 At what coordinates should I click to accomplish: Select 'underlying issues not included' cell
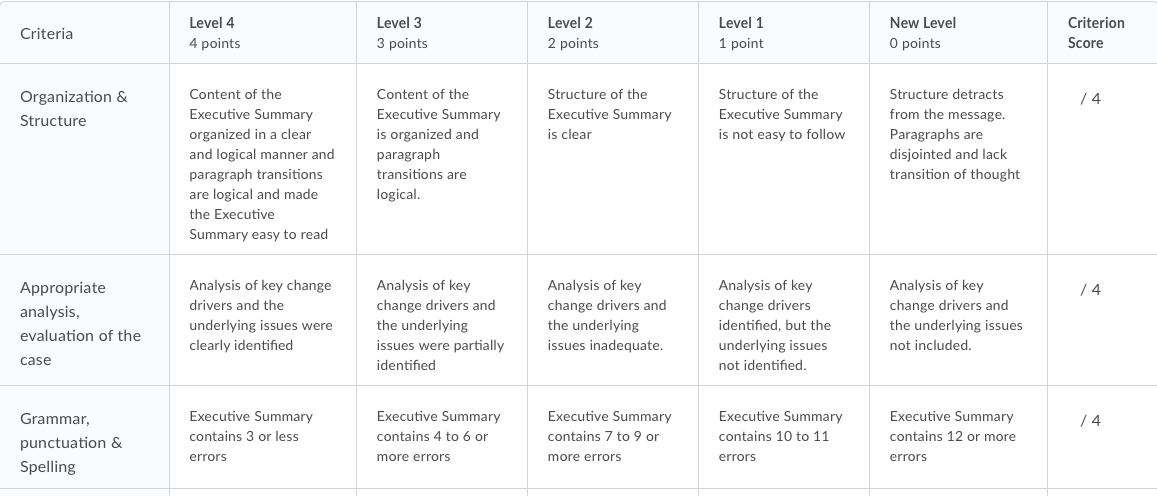point(959,320)
